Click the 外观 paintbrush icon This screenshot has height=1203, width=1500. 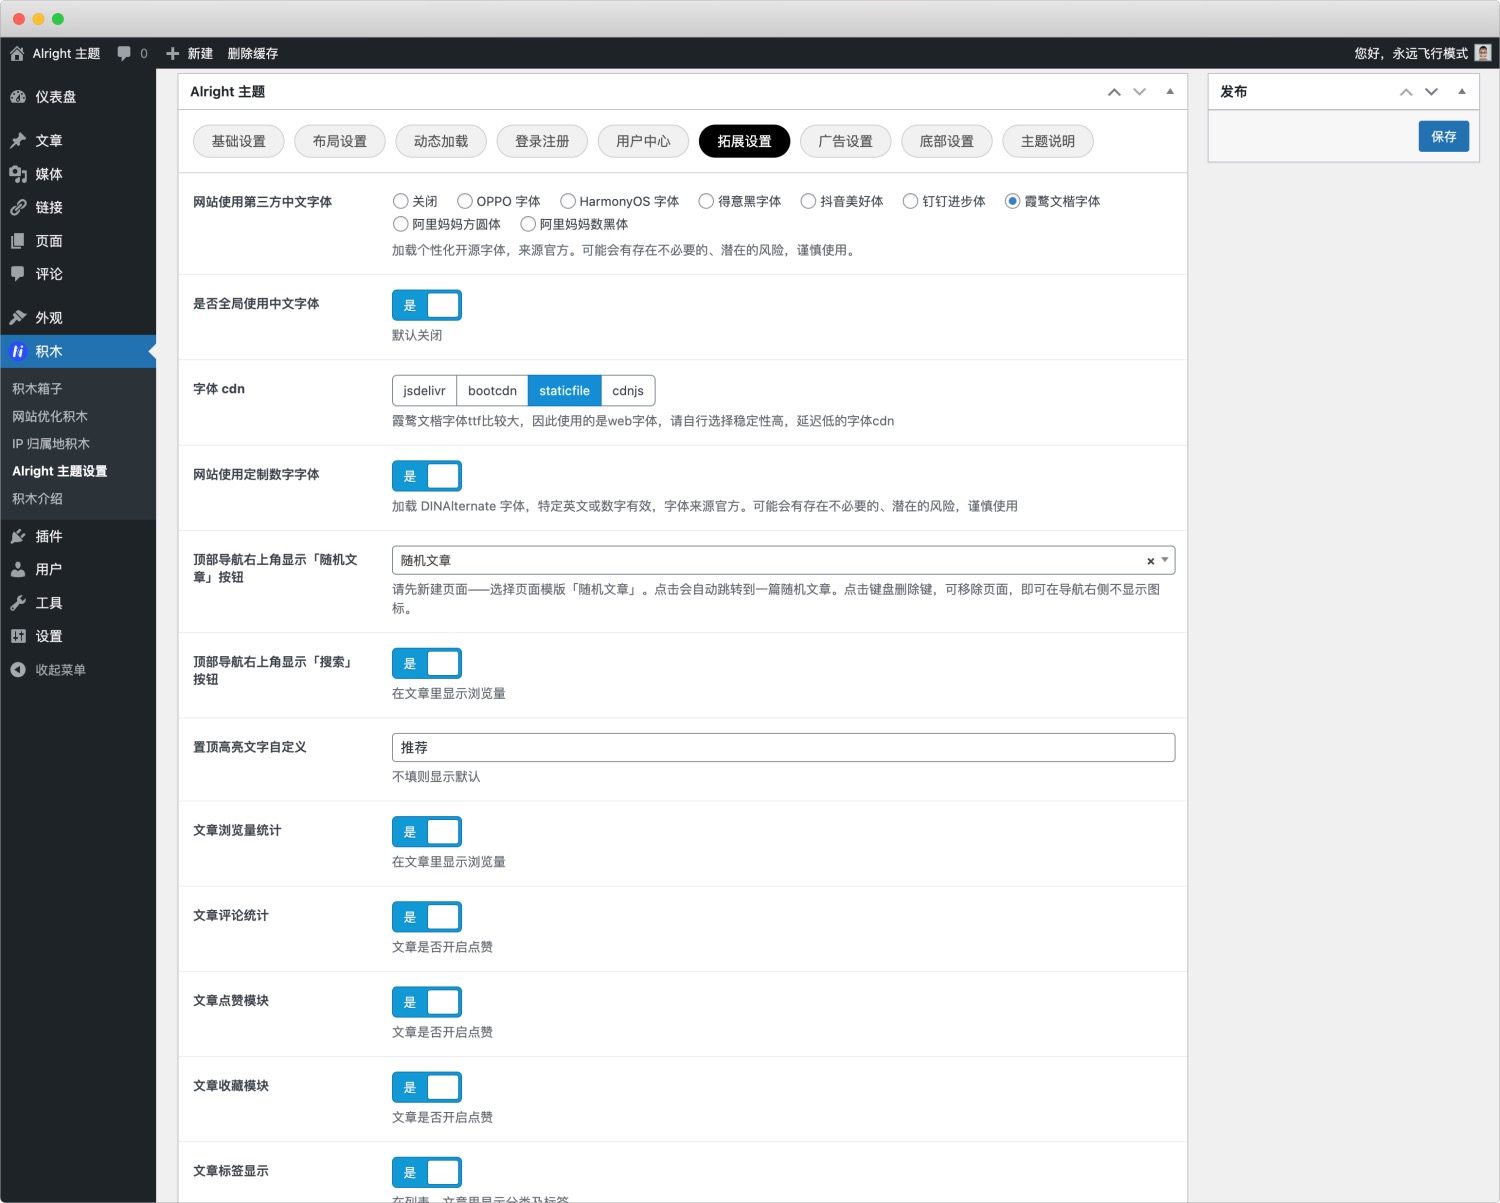point(18,318)
